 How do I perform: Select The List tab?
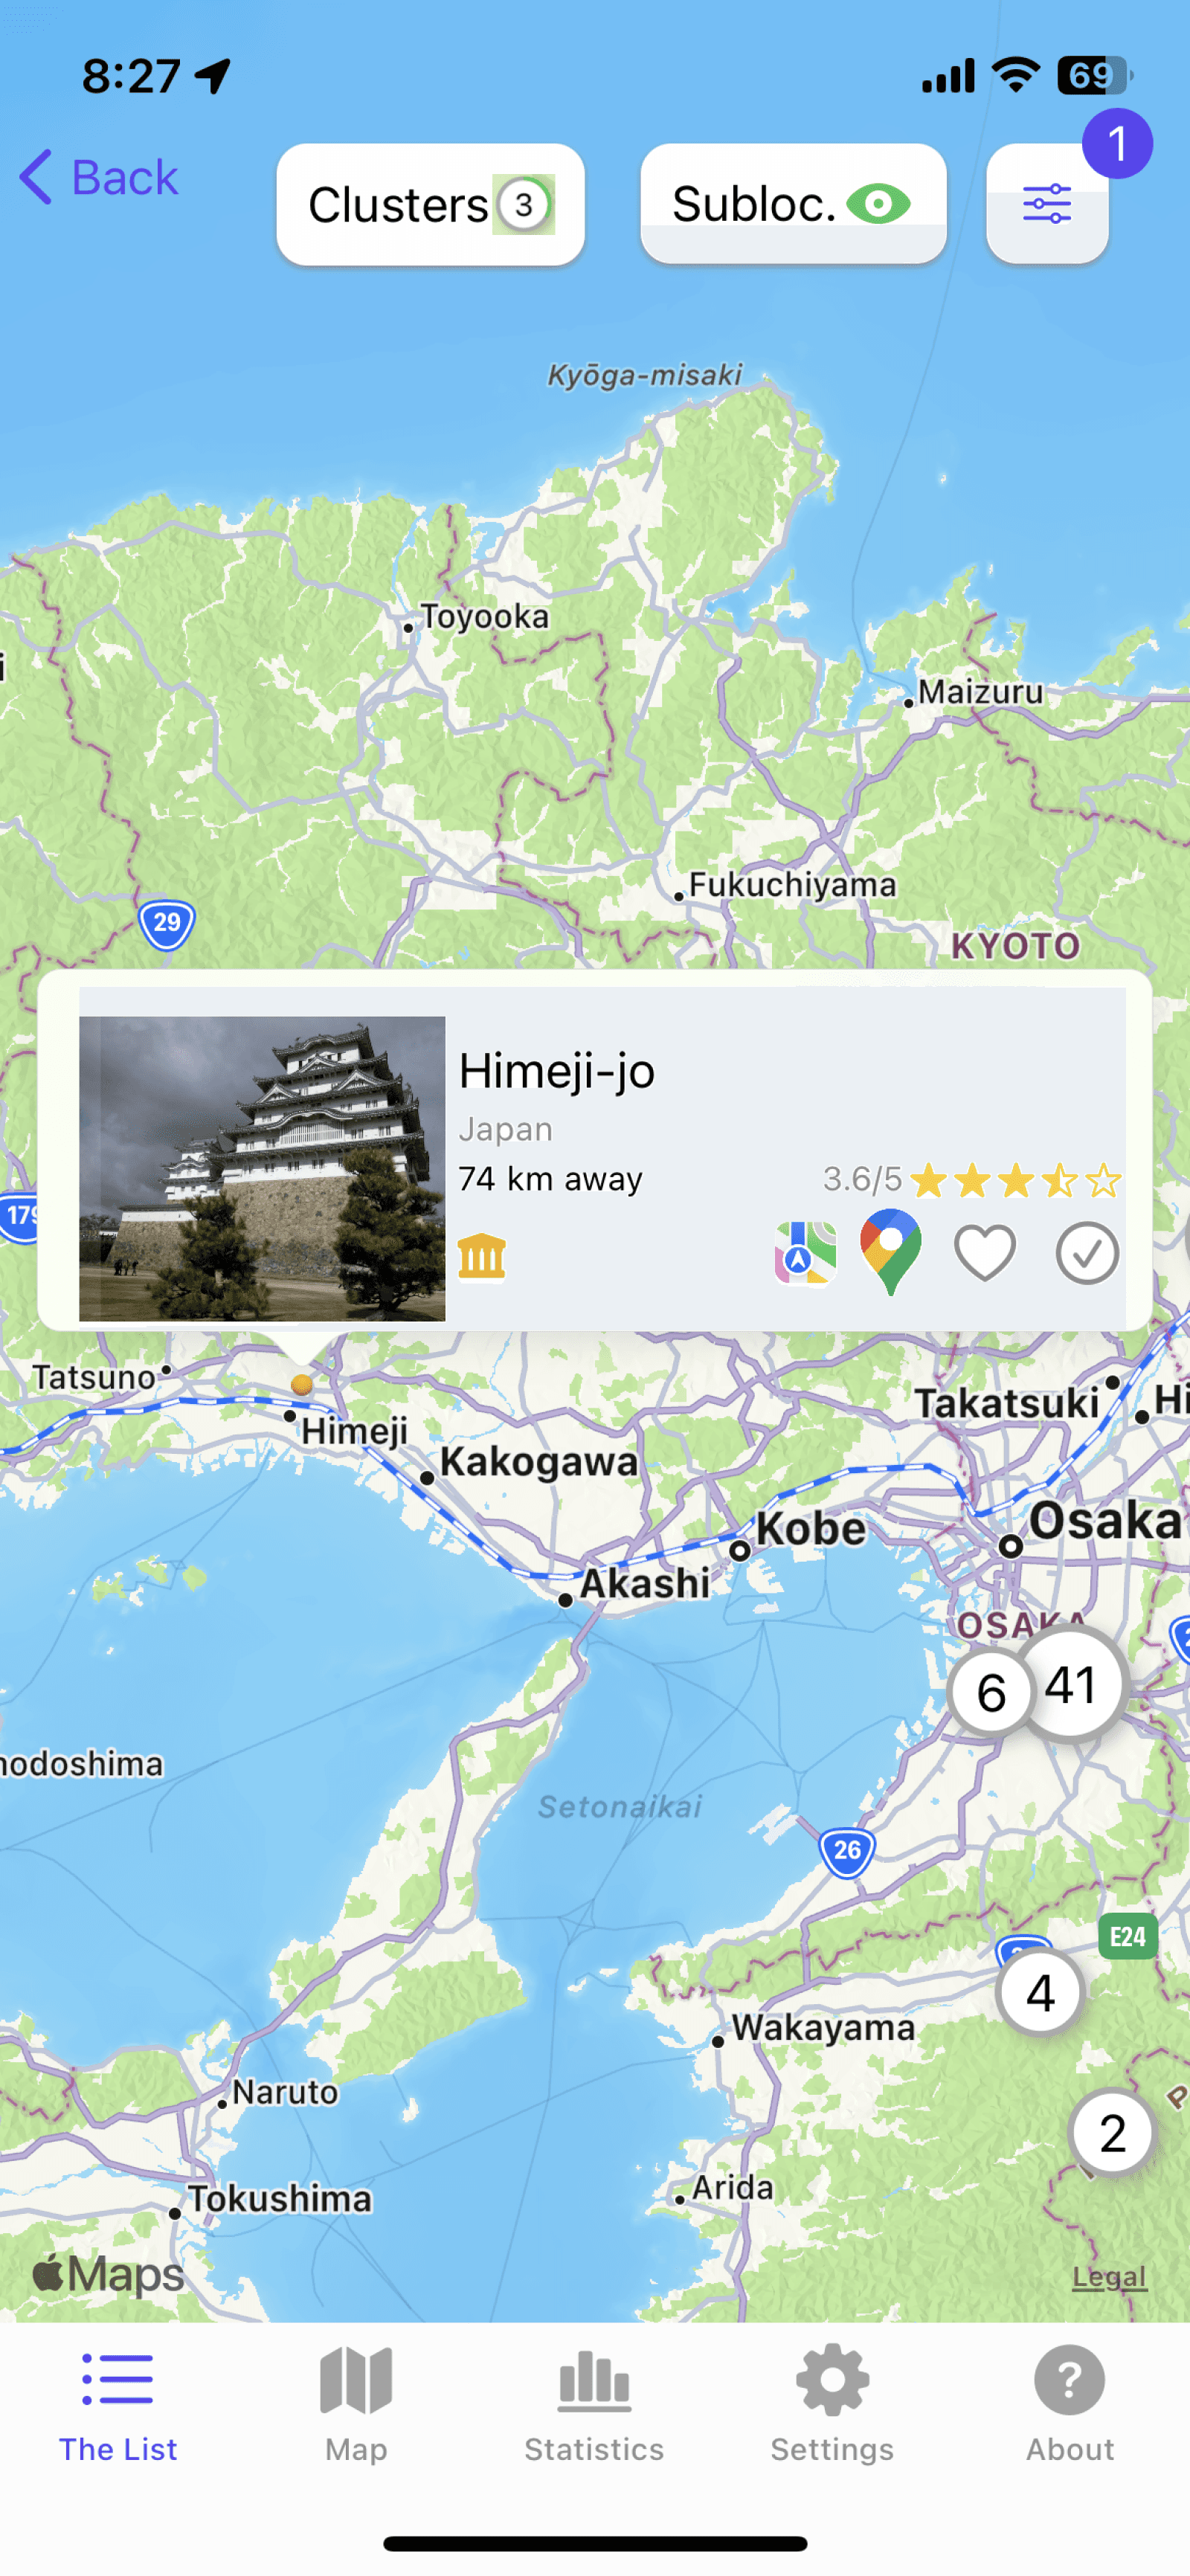point(118,2404)
